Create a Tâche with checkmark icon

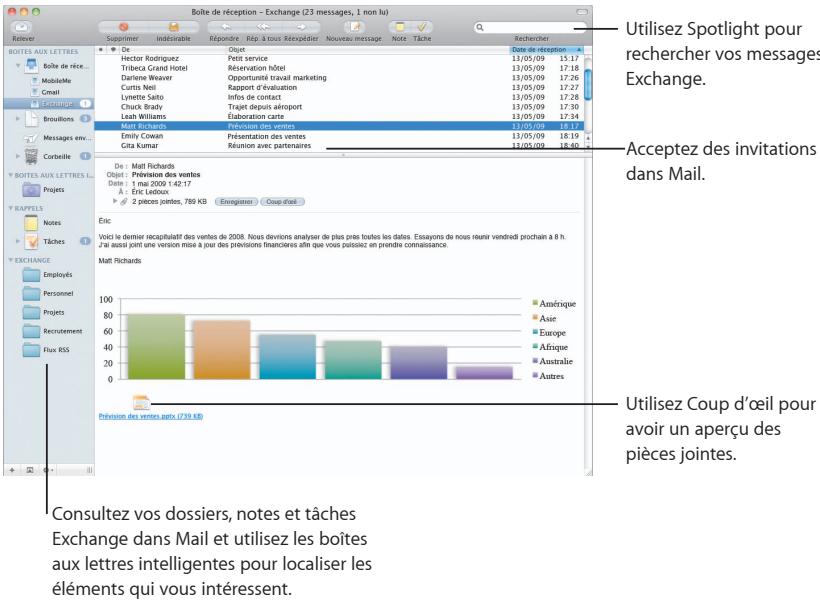click(x=422, y=27)
